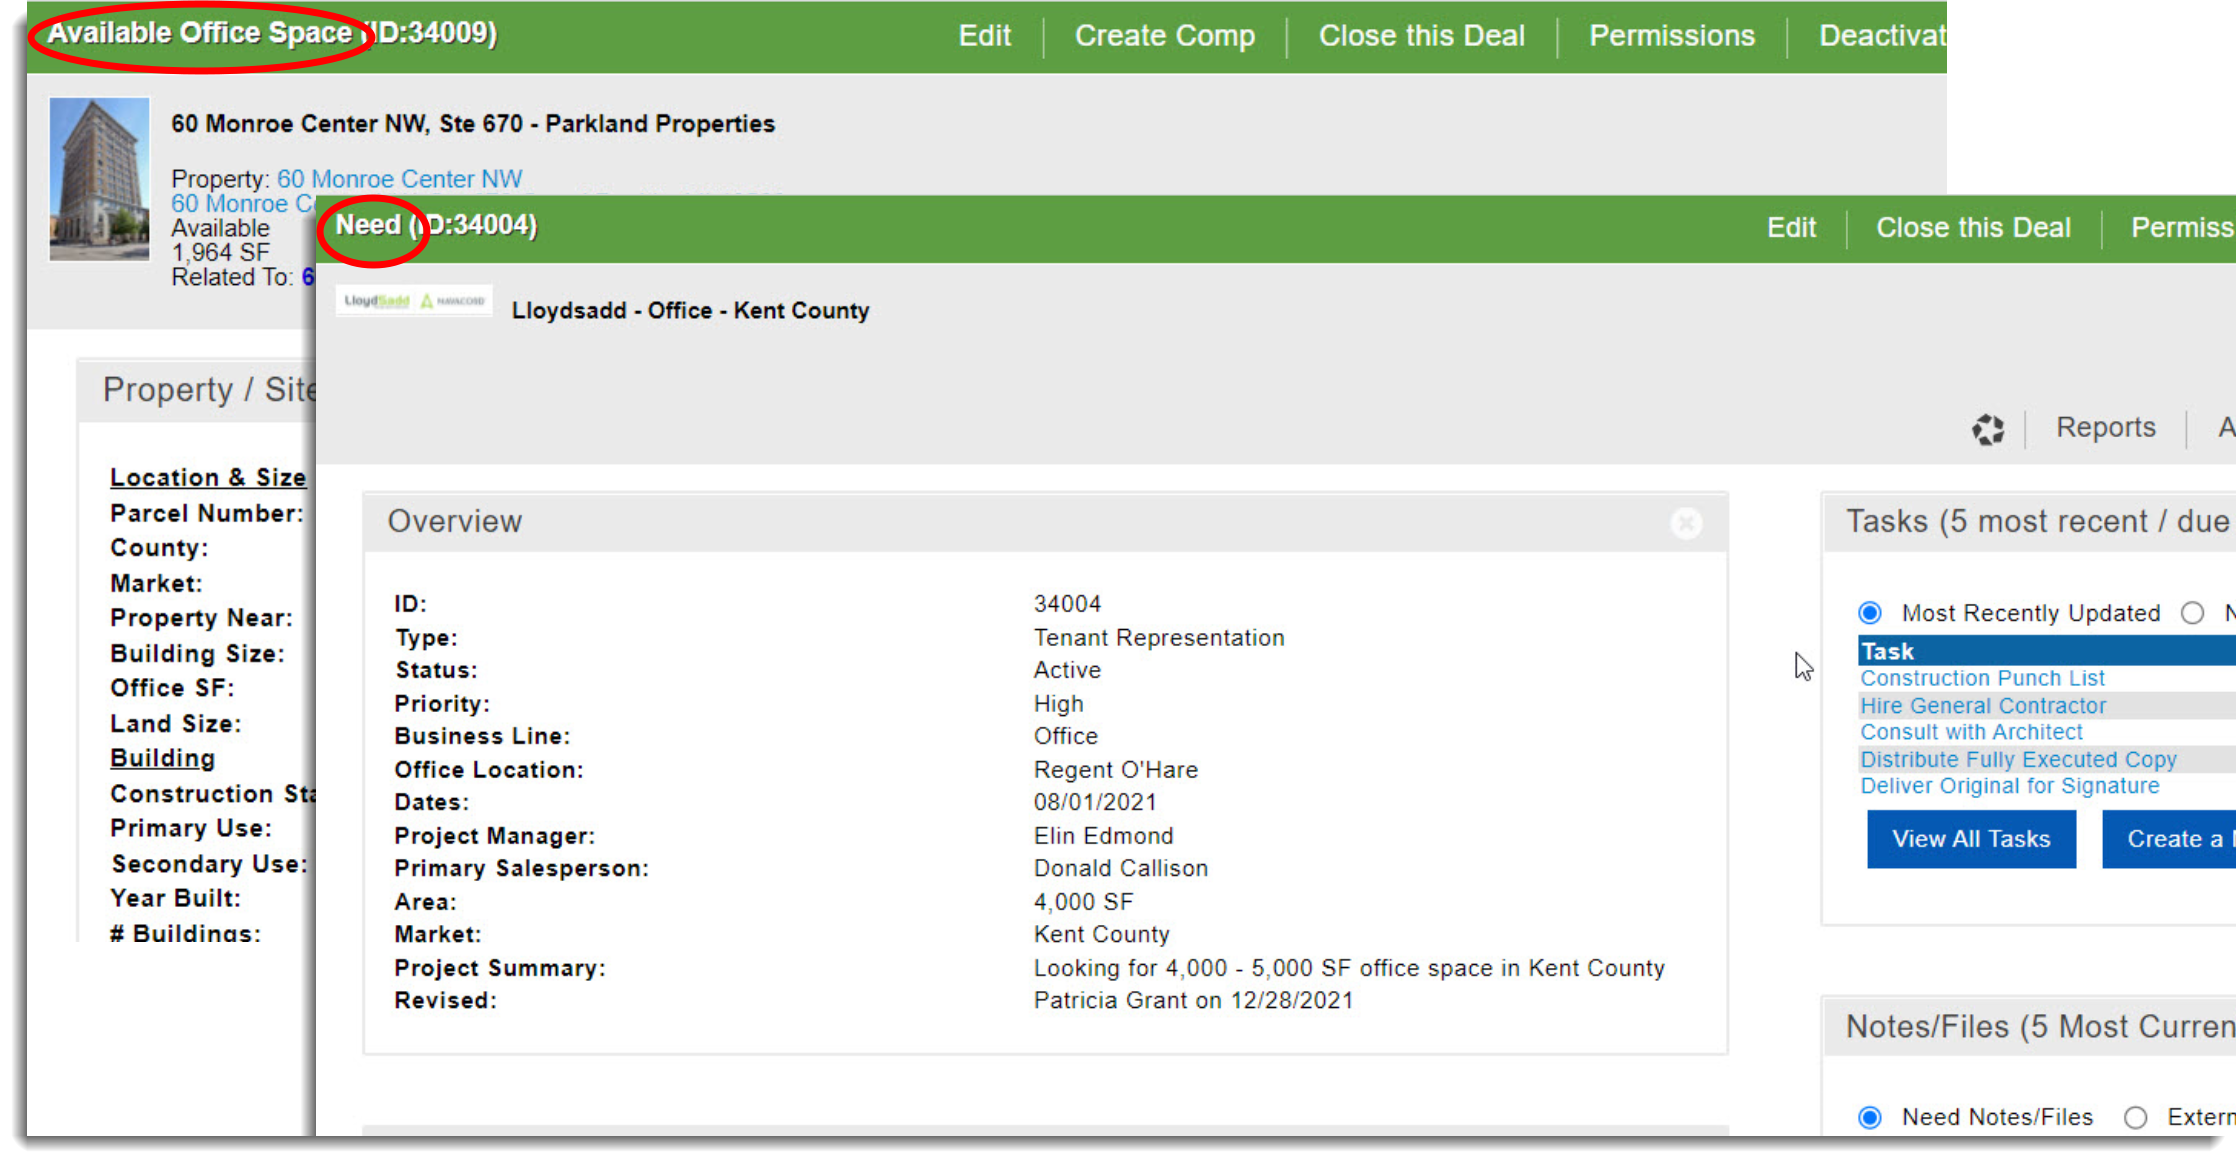Open Hire General Contractor task link
The image size is (2236, 1163).
(1982, 706)
